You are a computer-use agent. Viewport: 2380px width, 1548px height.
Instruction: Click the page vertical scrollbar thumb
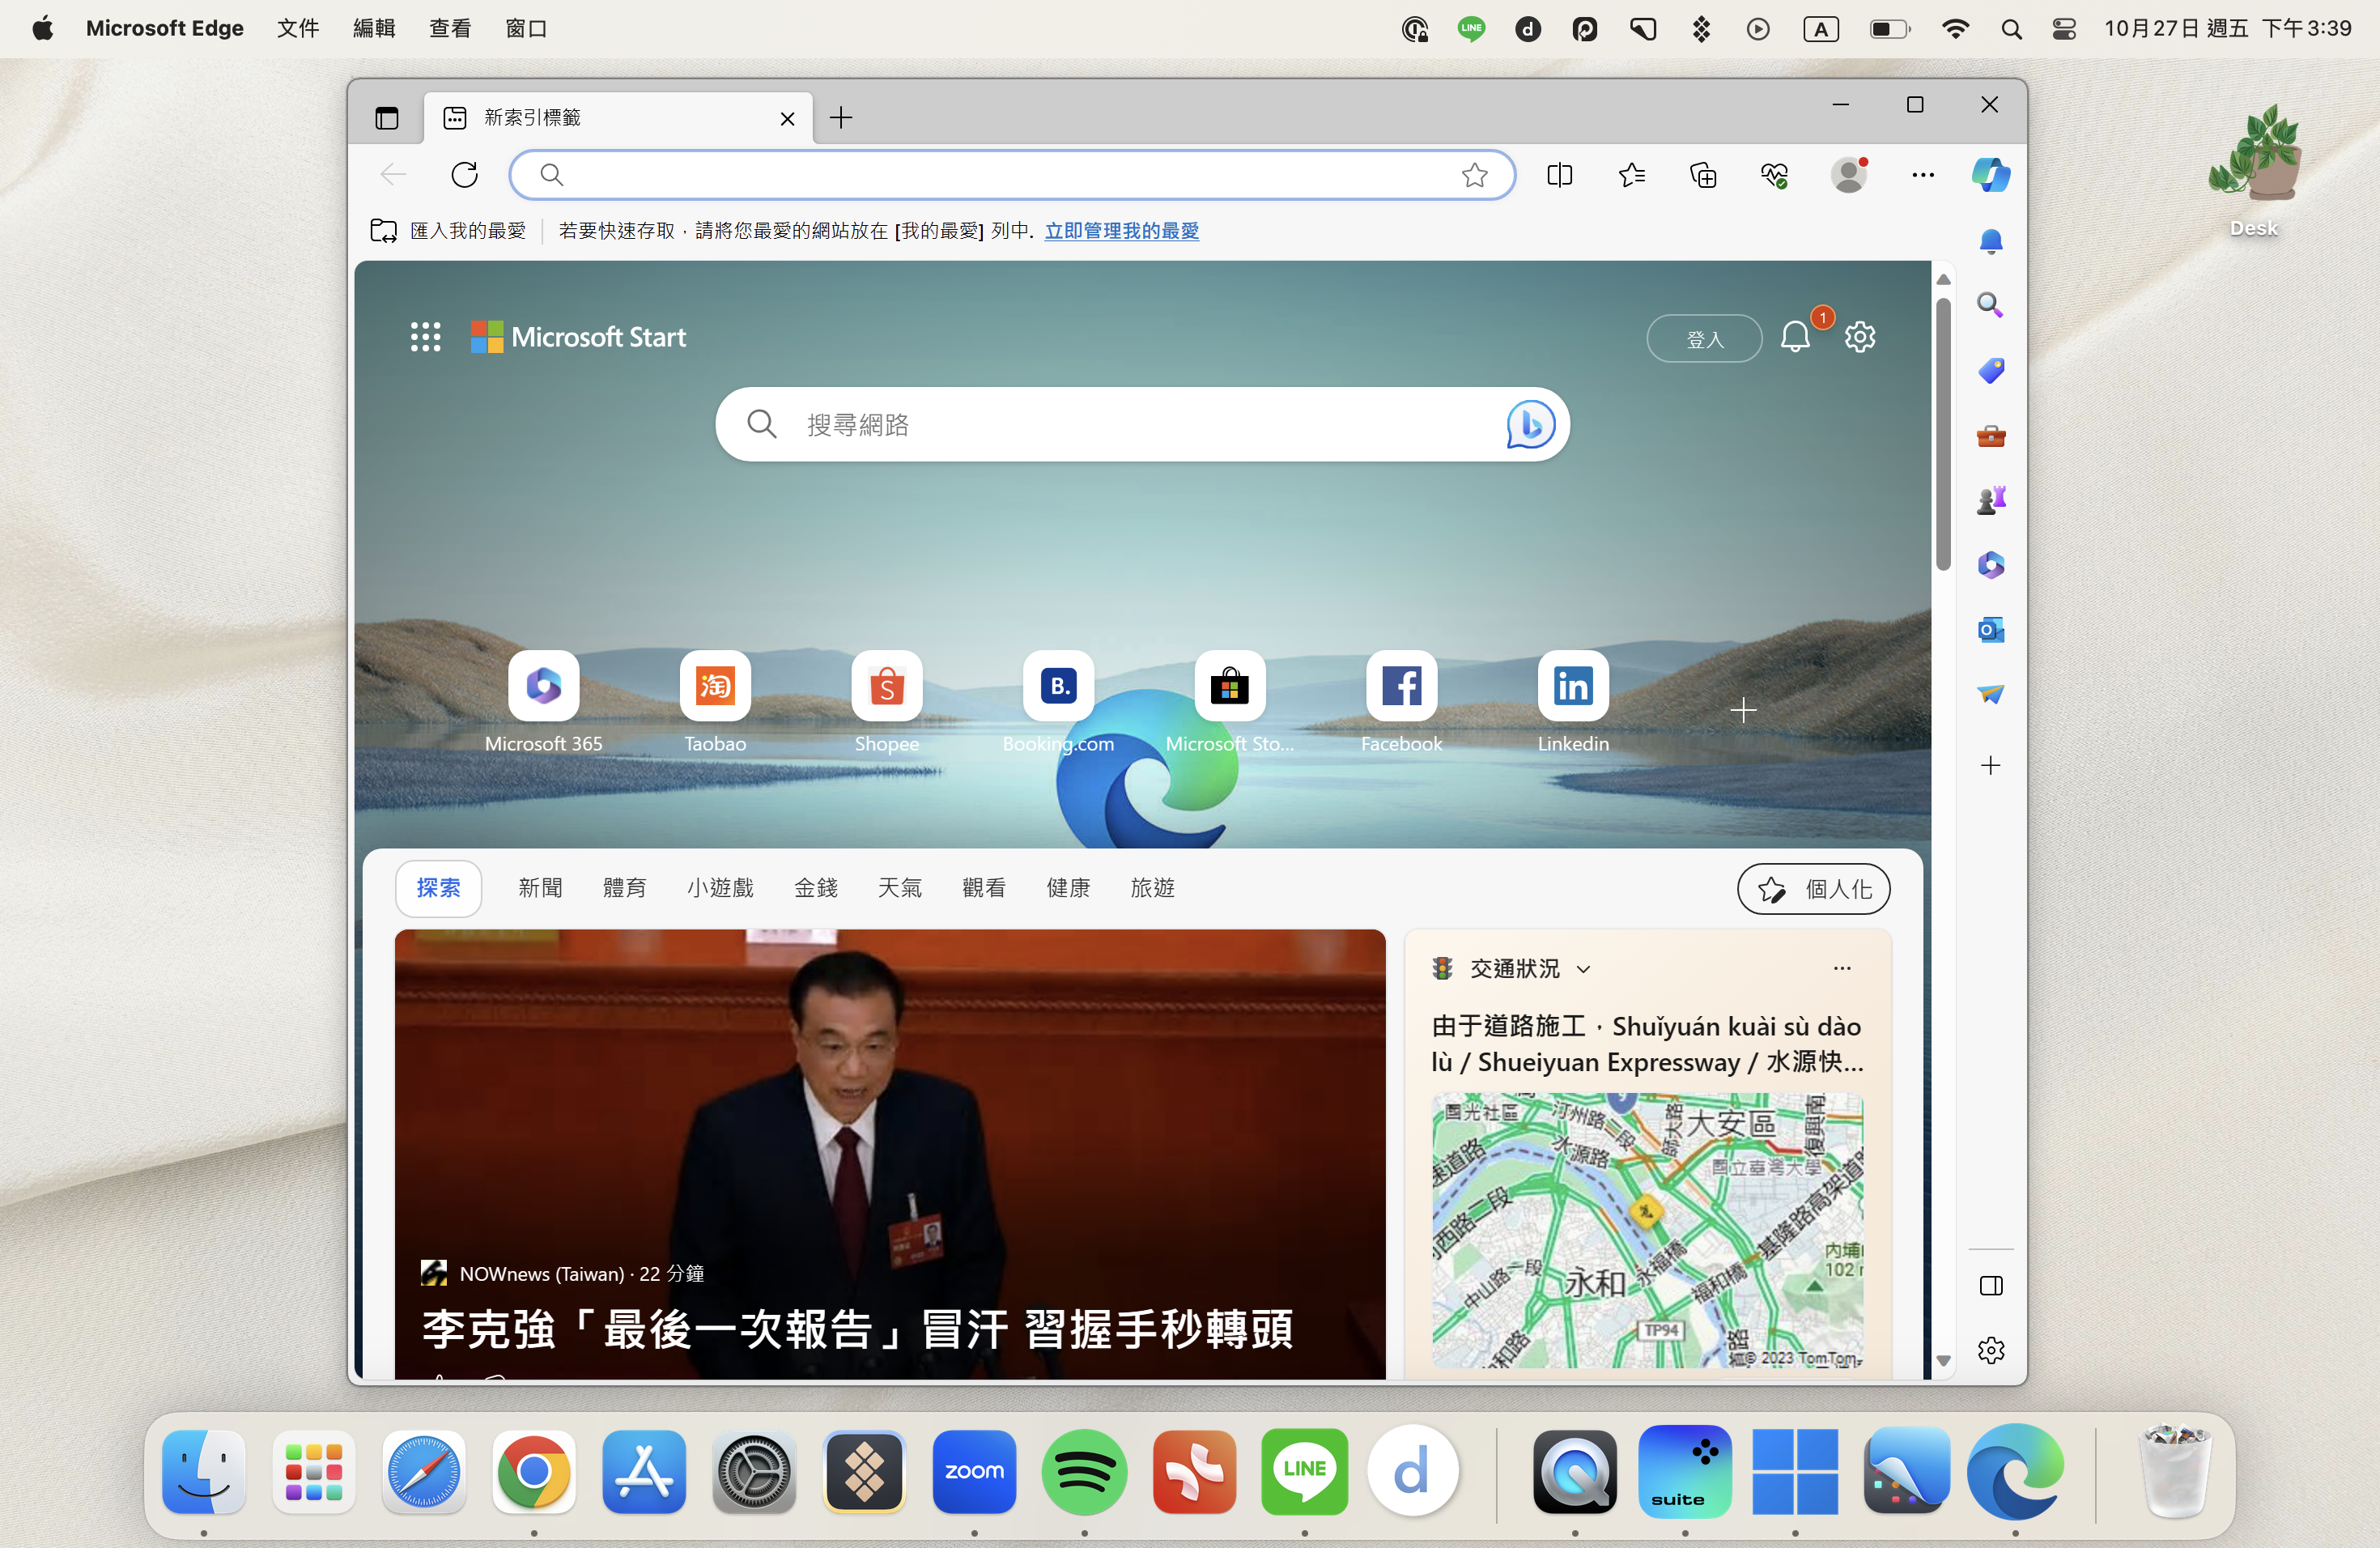(x=1943, y=434)
